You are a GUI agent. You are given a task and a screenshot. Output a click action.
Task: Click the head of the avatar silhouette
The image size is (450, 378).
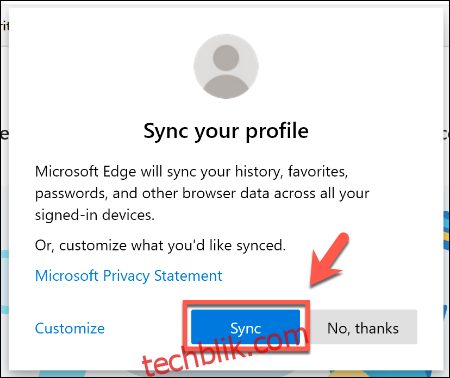click(x=226, y=57)
